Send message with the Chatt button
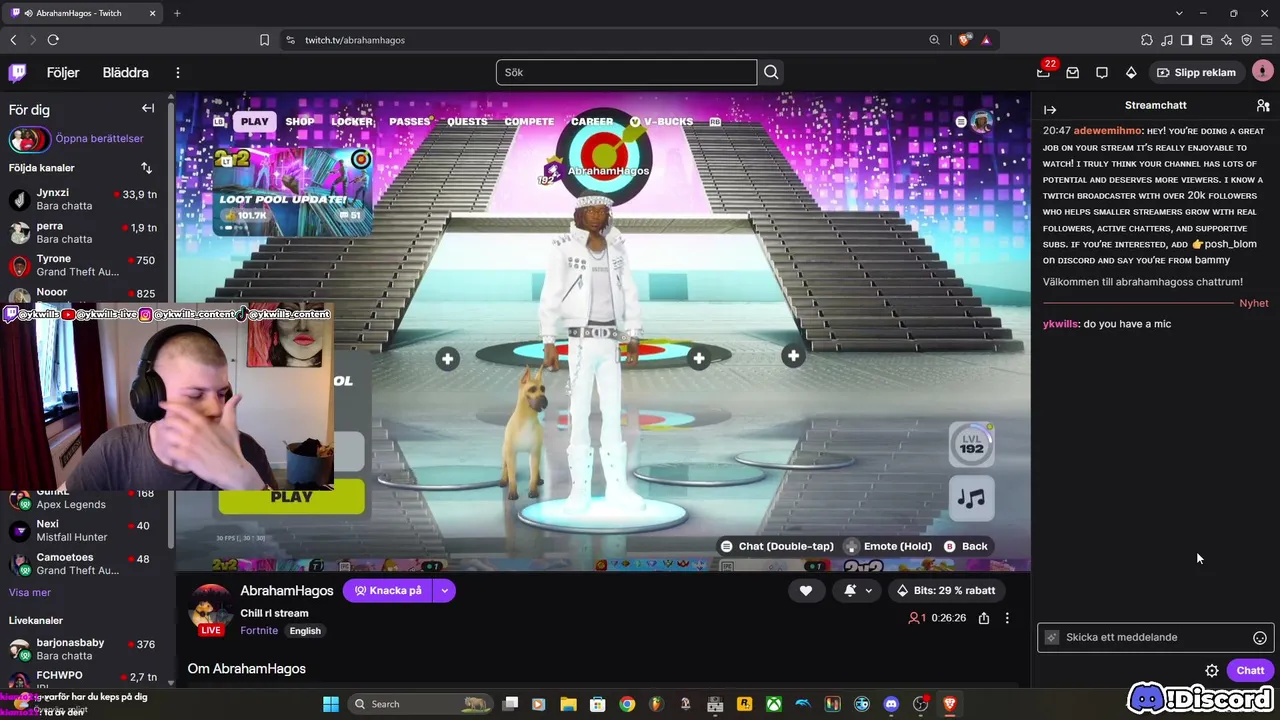This screenshot has height=720, width=1280. [1250, 671]
